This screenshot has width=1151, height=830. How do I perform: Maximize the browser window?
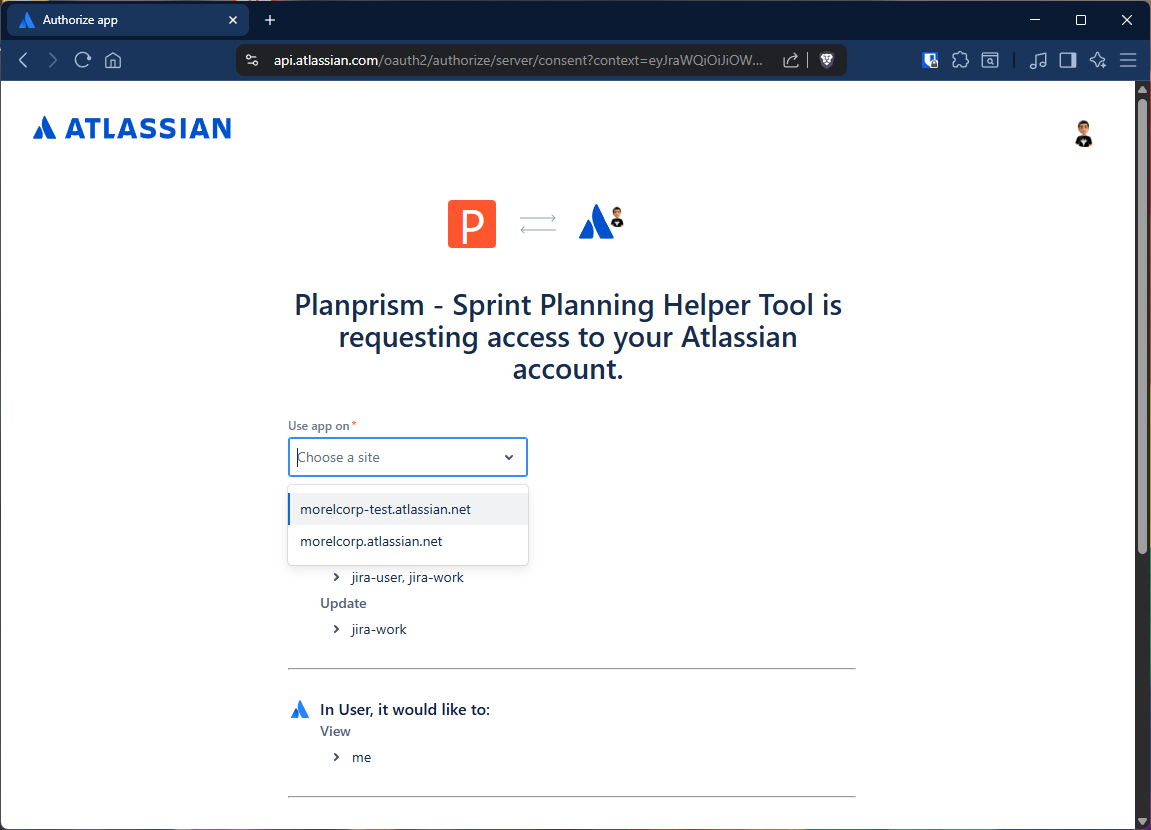pyautogui.click(x=1081, y=20)
